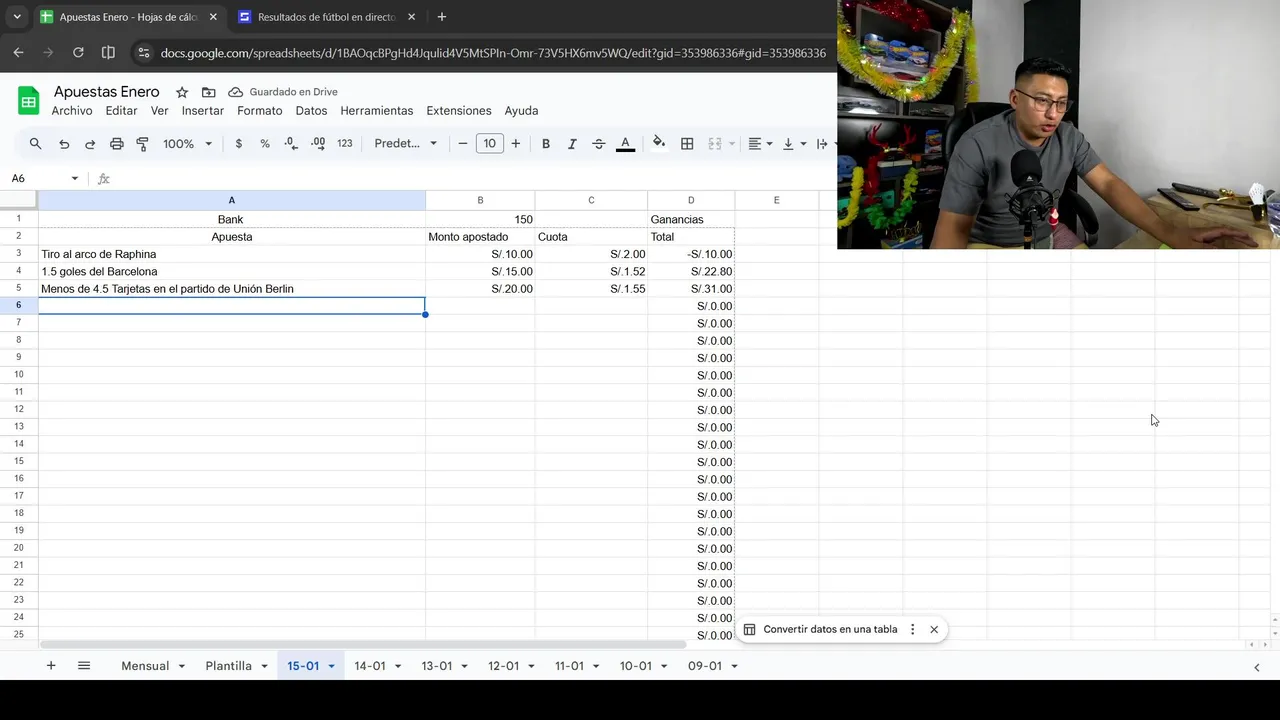This screenshot has height=720, width=1280.
Task: Open horizontal align dropdown
Action: 760,144
